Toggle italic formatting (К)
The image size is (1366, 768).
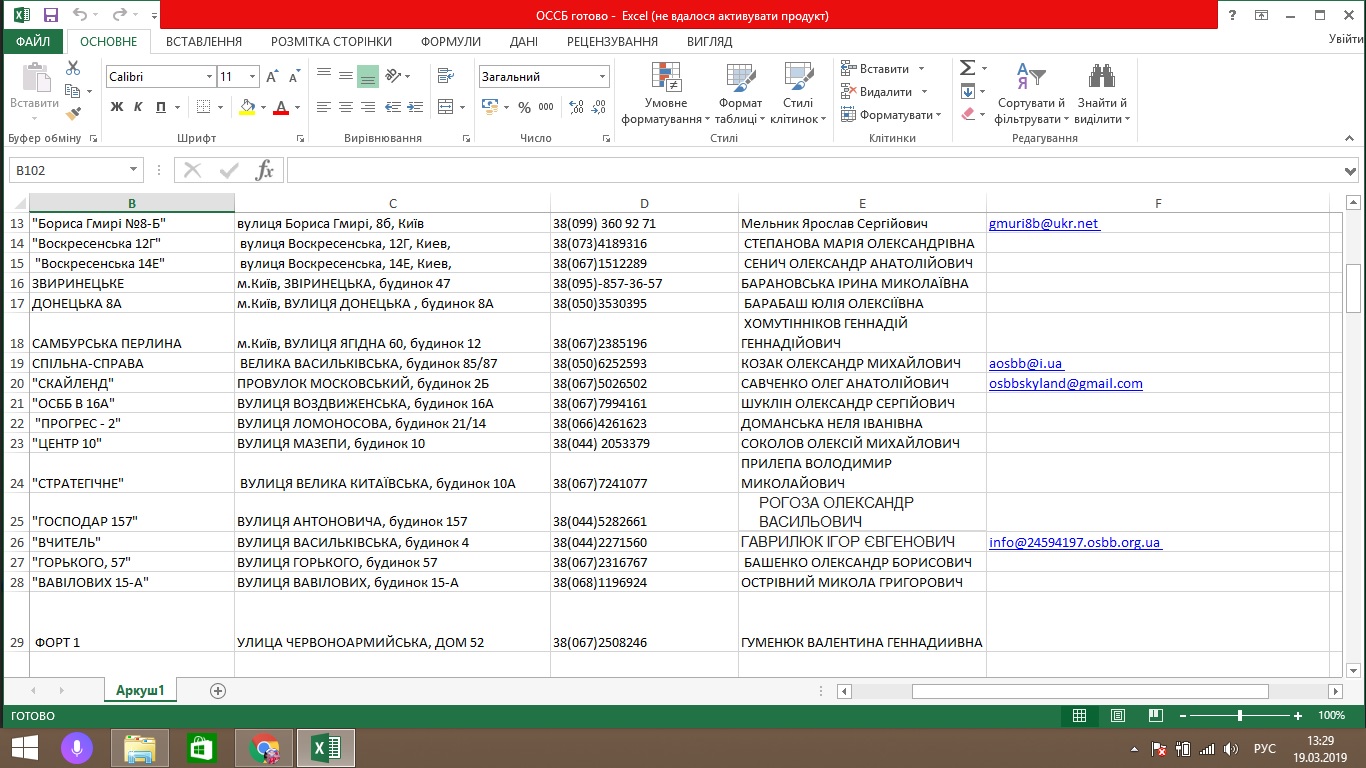tap(138, 107)
